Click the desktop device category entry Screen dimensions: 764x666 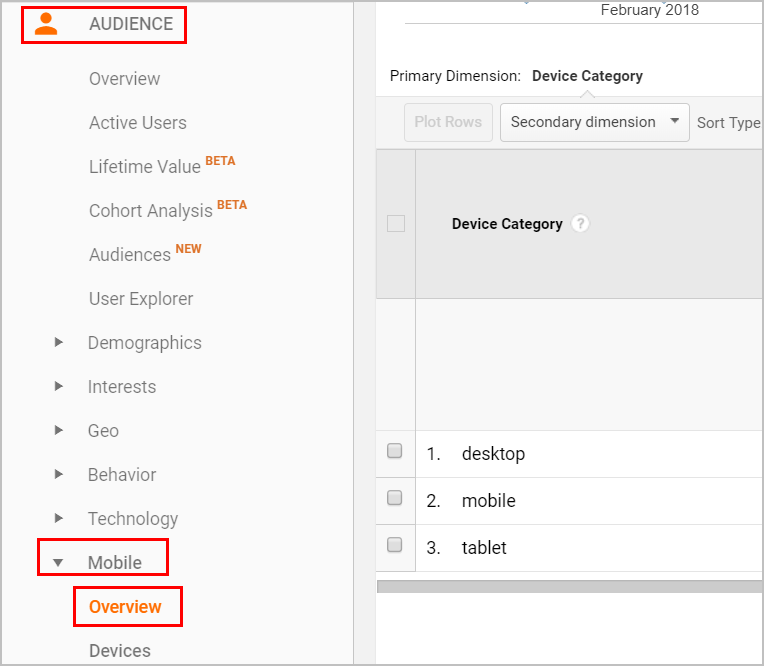coord(493,454)
